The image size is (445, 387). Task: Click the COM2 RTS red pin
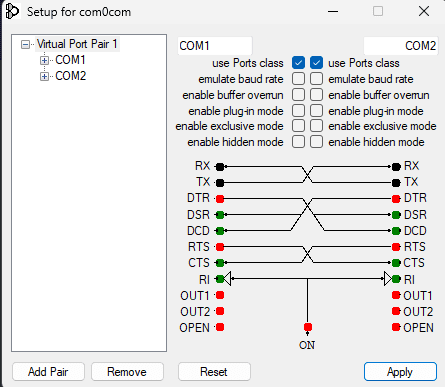[x=396, y=247]
